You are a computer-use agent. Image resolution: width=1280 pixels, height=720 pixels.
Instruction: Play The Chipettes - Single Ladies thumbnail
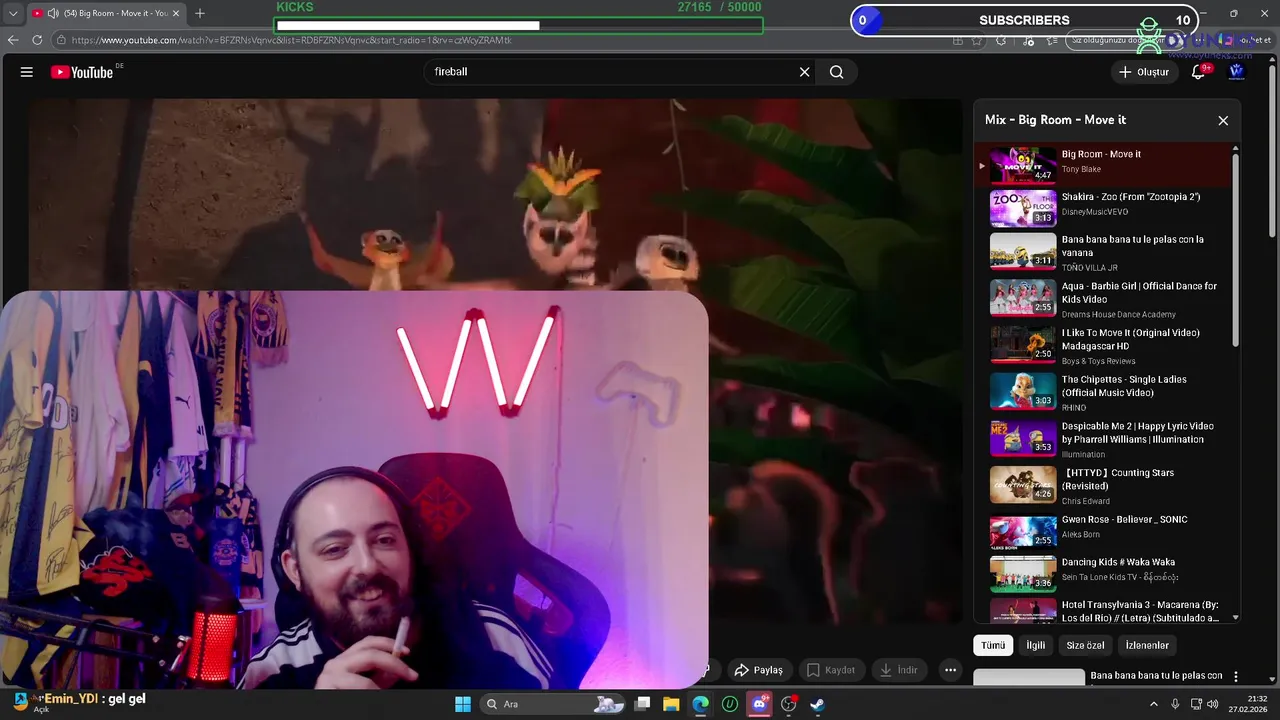pyautogui.click(x=1023, y=391)
